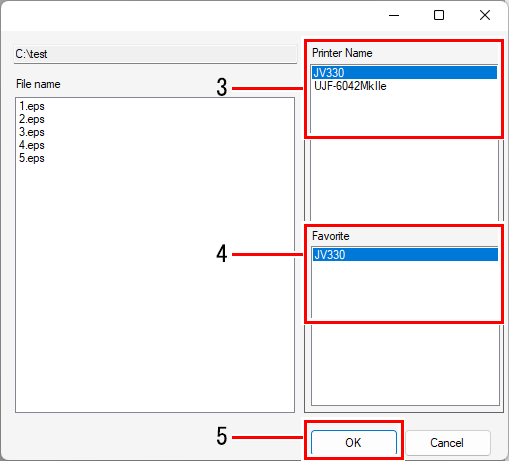Choose the UJF-6042MkIIe printer

coord(350,86)
